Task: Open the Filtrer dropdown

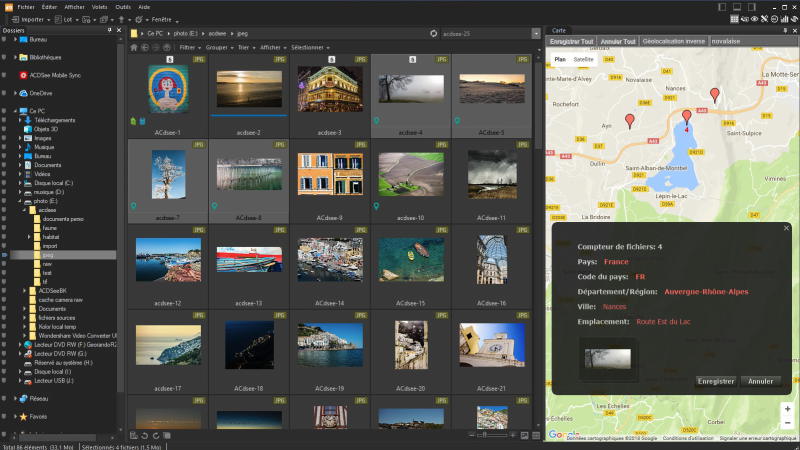Action: coord(189,47)
